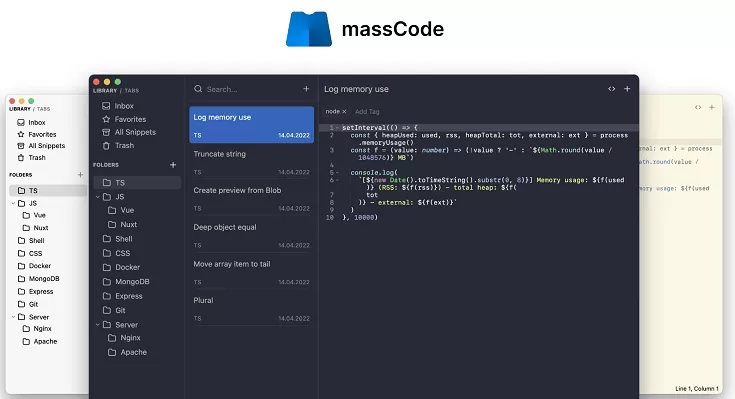Select Move array item to tail snippet
735x399 pixels.
tap(252, 272)
